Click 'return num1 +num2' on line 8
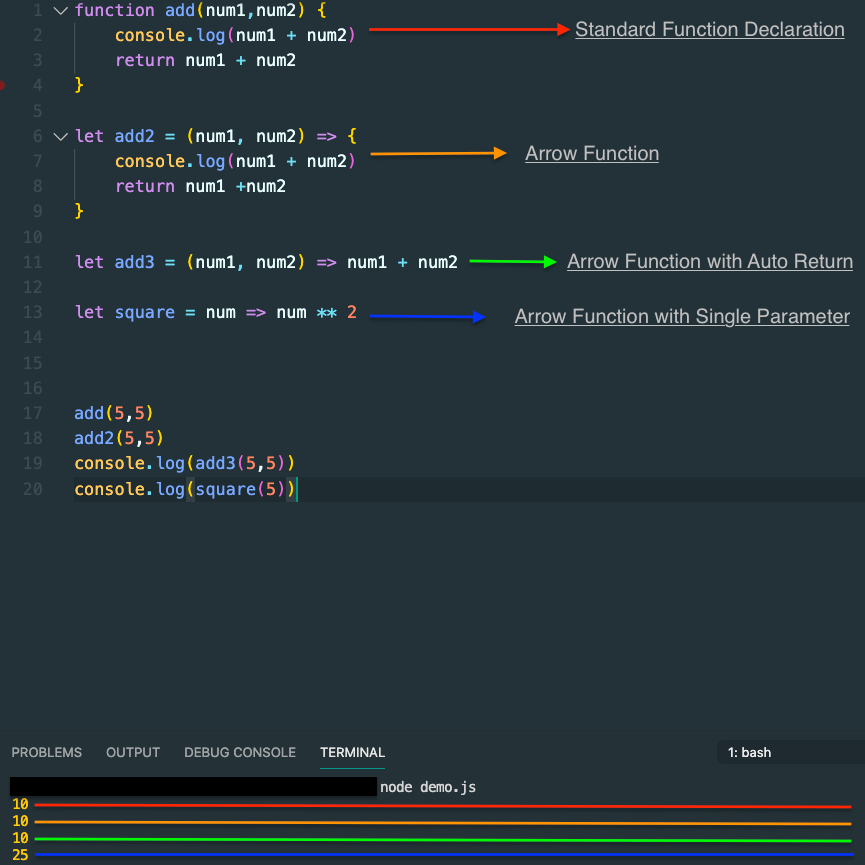This screenshot has width=865, height=865. (200, 186)
